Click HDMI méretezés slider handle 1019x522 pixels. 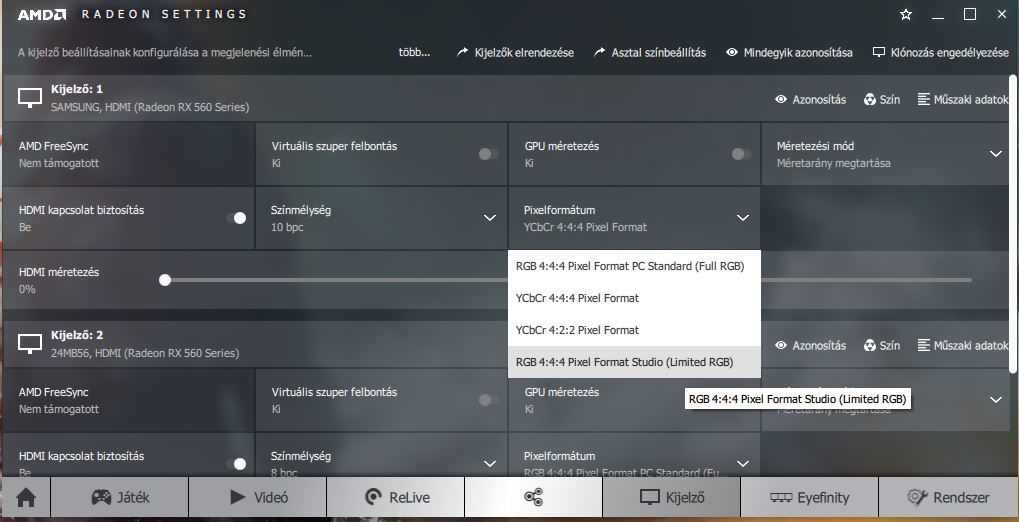pos(165,280)
